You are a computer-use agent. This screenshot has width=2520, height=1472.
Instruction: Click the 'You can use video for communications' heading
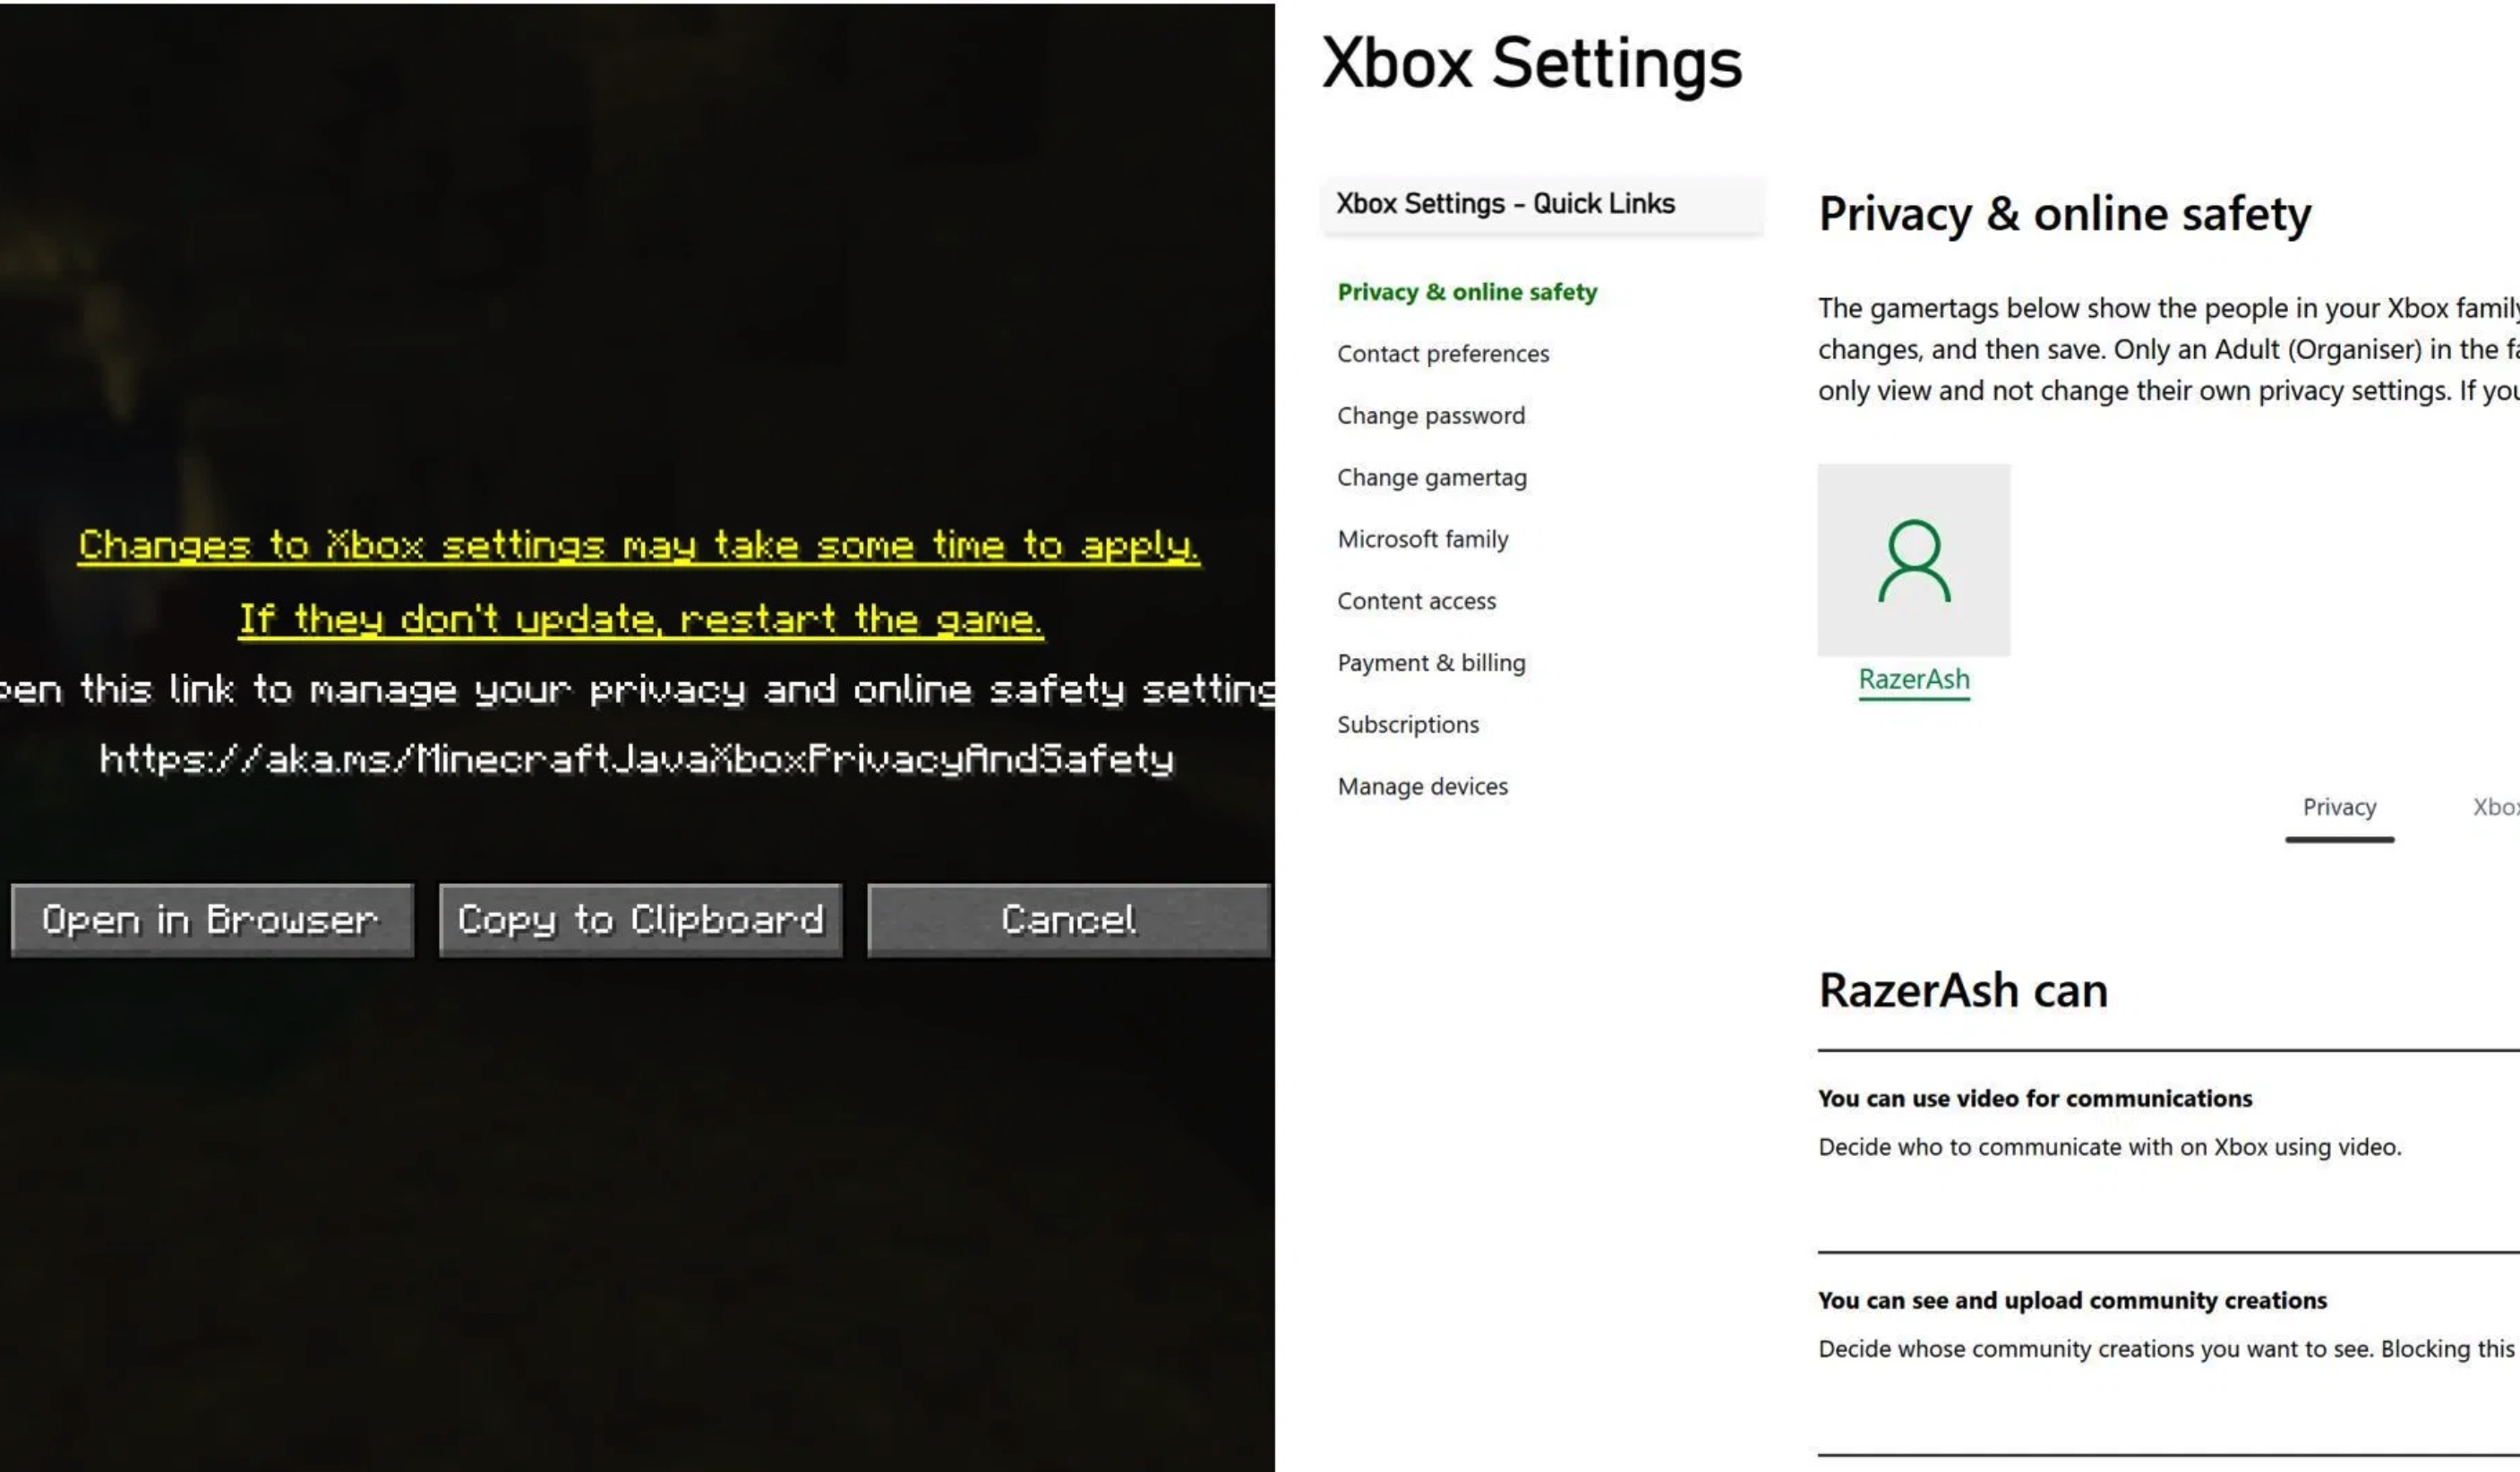coord(2035,1099)
